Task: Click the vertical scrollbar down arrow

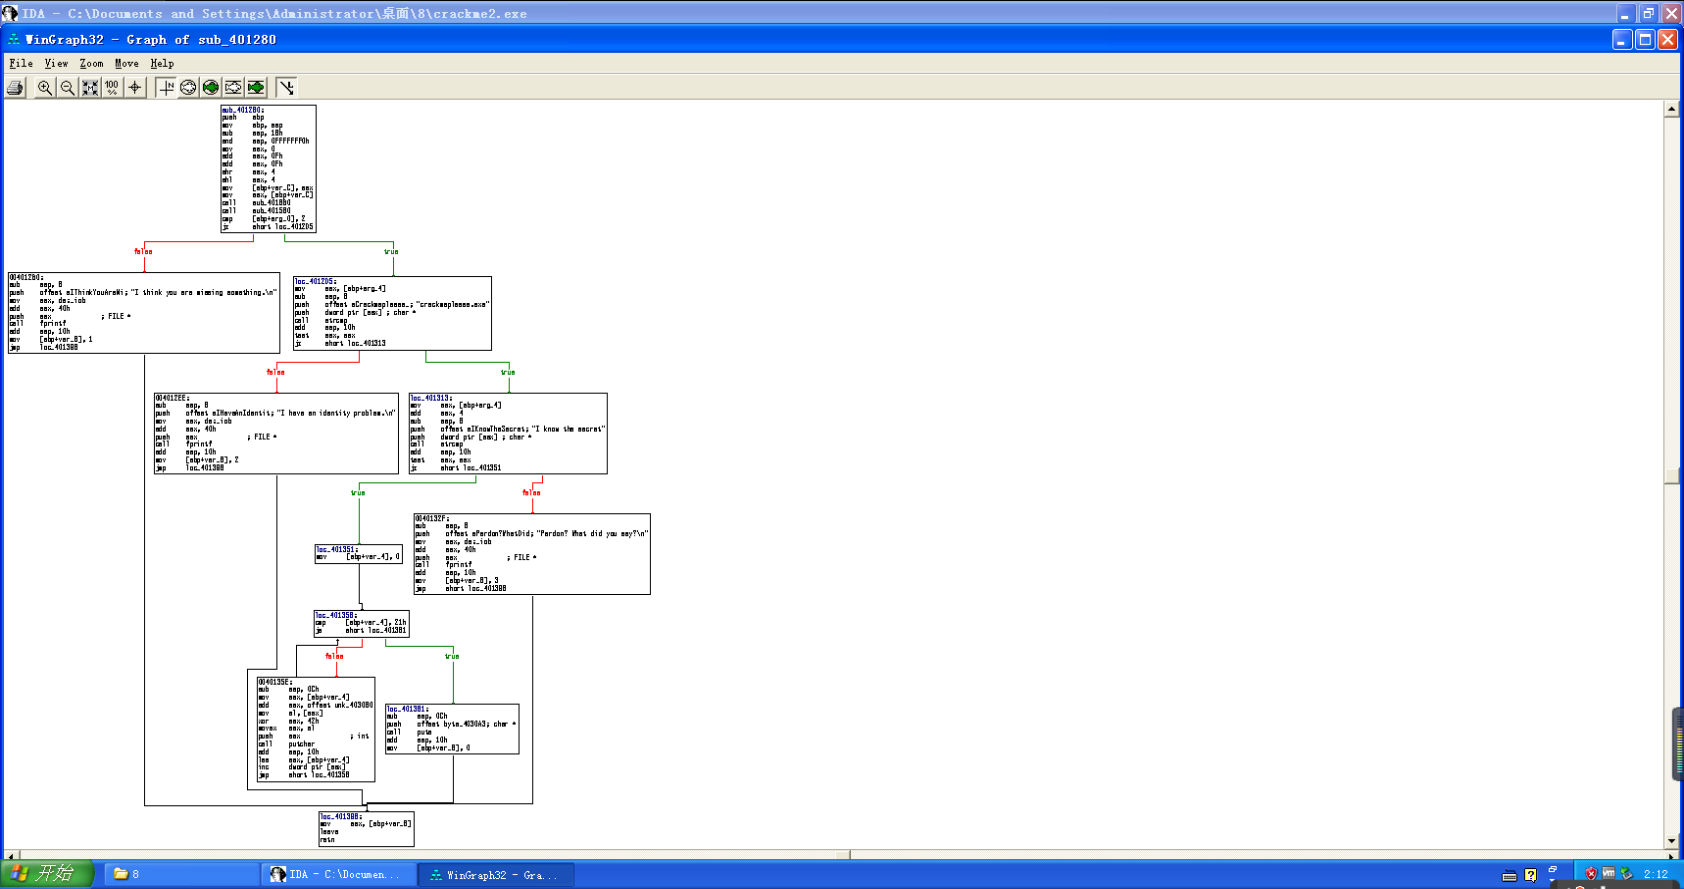Action: point(1671,841)
